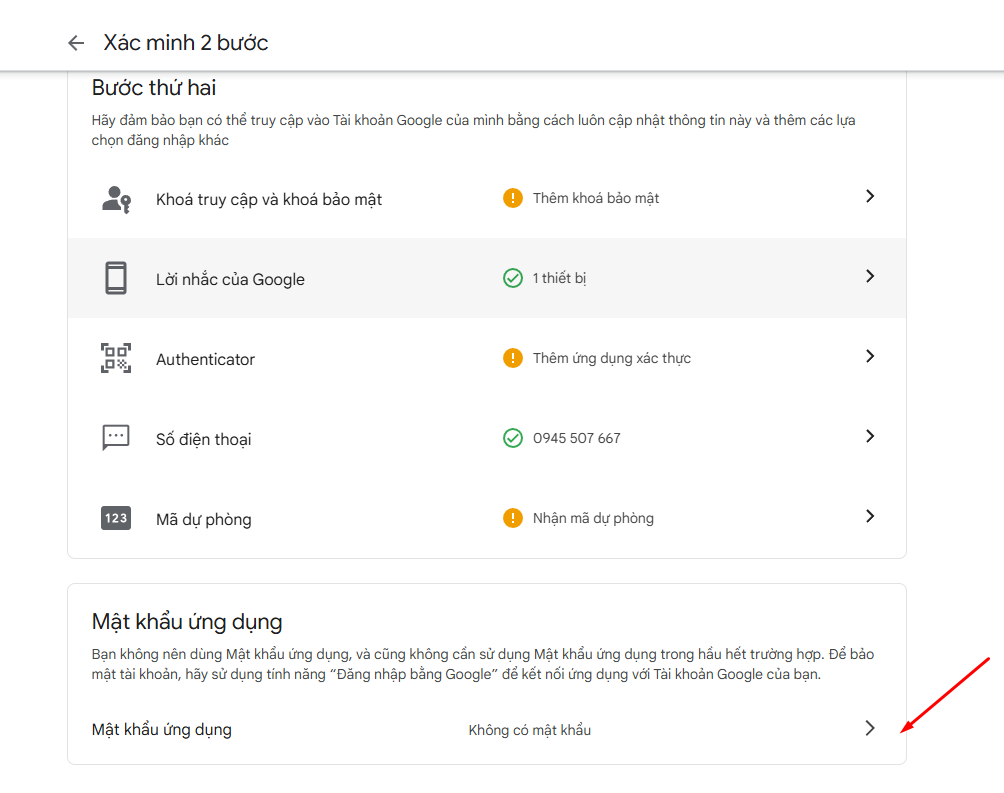Click the orange warning icon beside Nhận mã dự phòng

click(513, 518)
